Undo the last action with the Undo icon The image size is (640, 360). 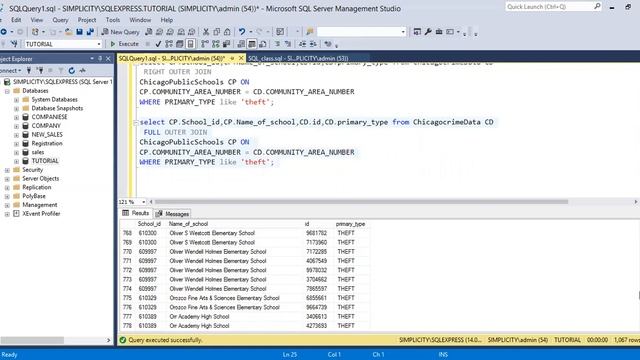pyautogui.click(x=242, y=32)
